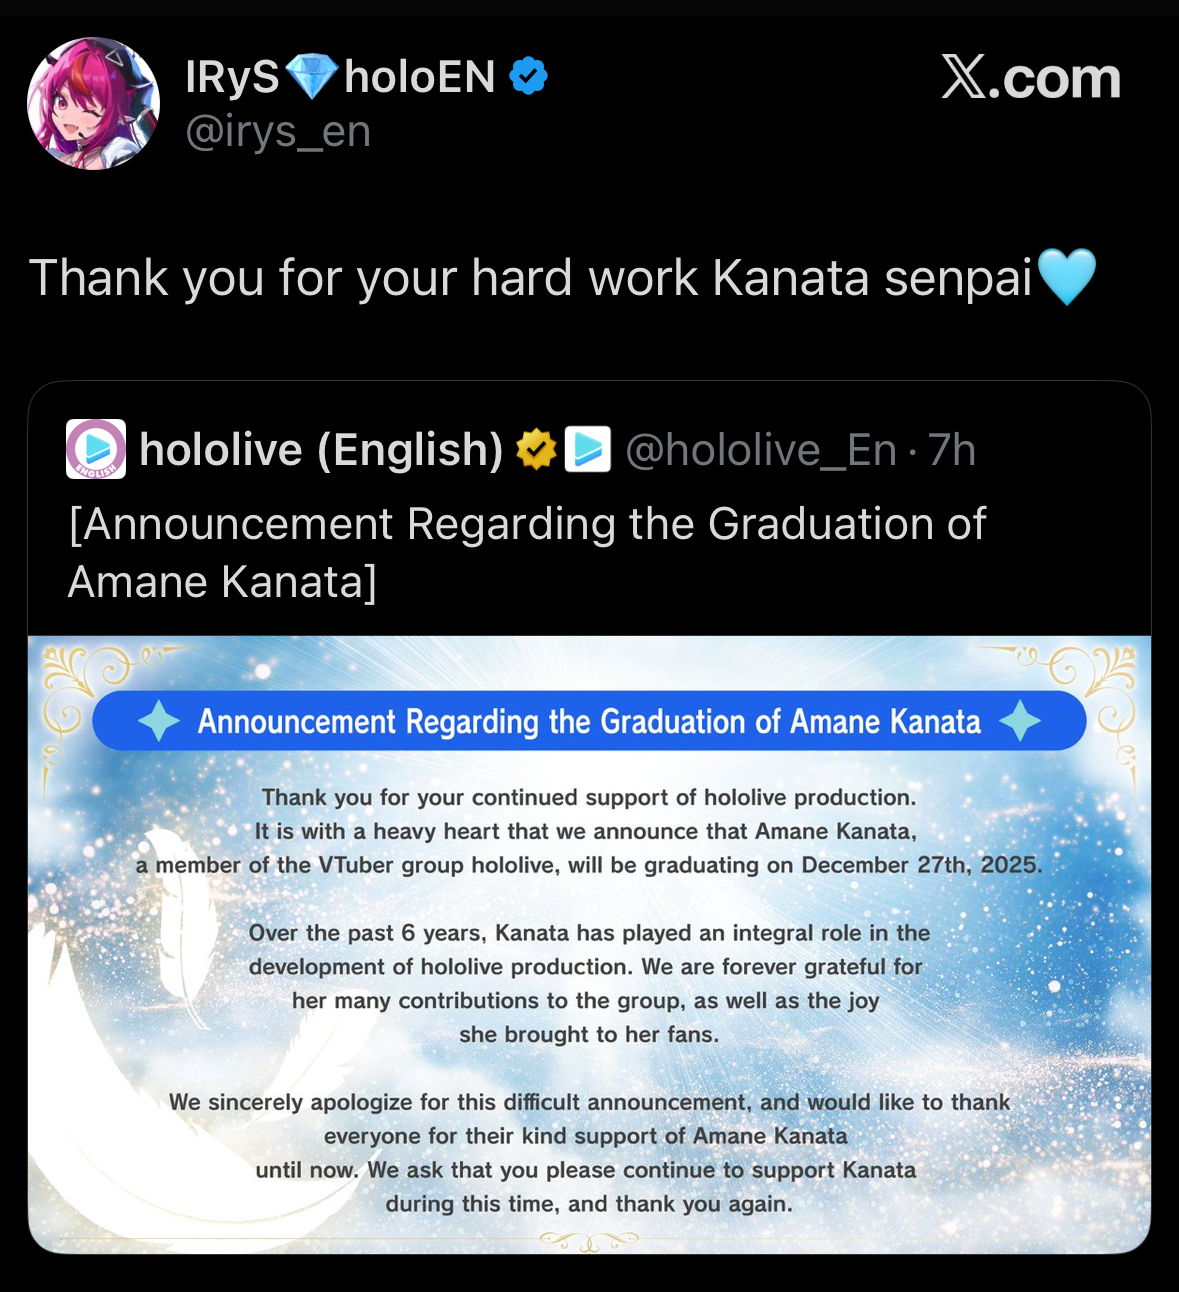Open the graduation announcement image
Viewport: 1179px width, 1292px height.
[589, 944]
